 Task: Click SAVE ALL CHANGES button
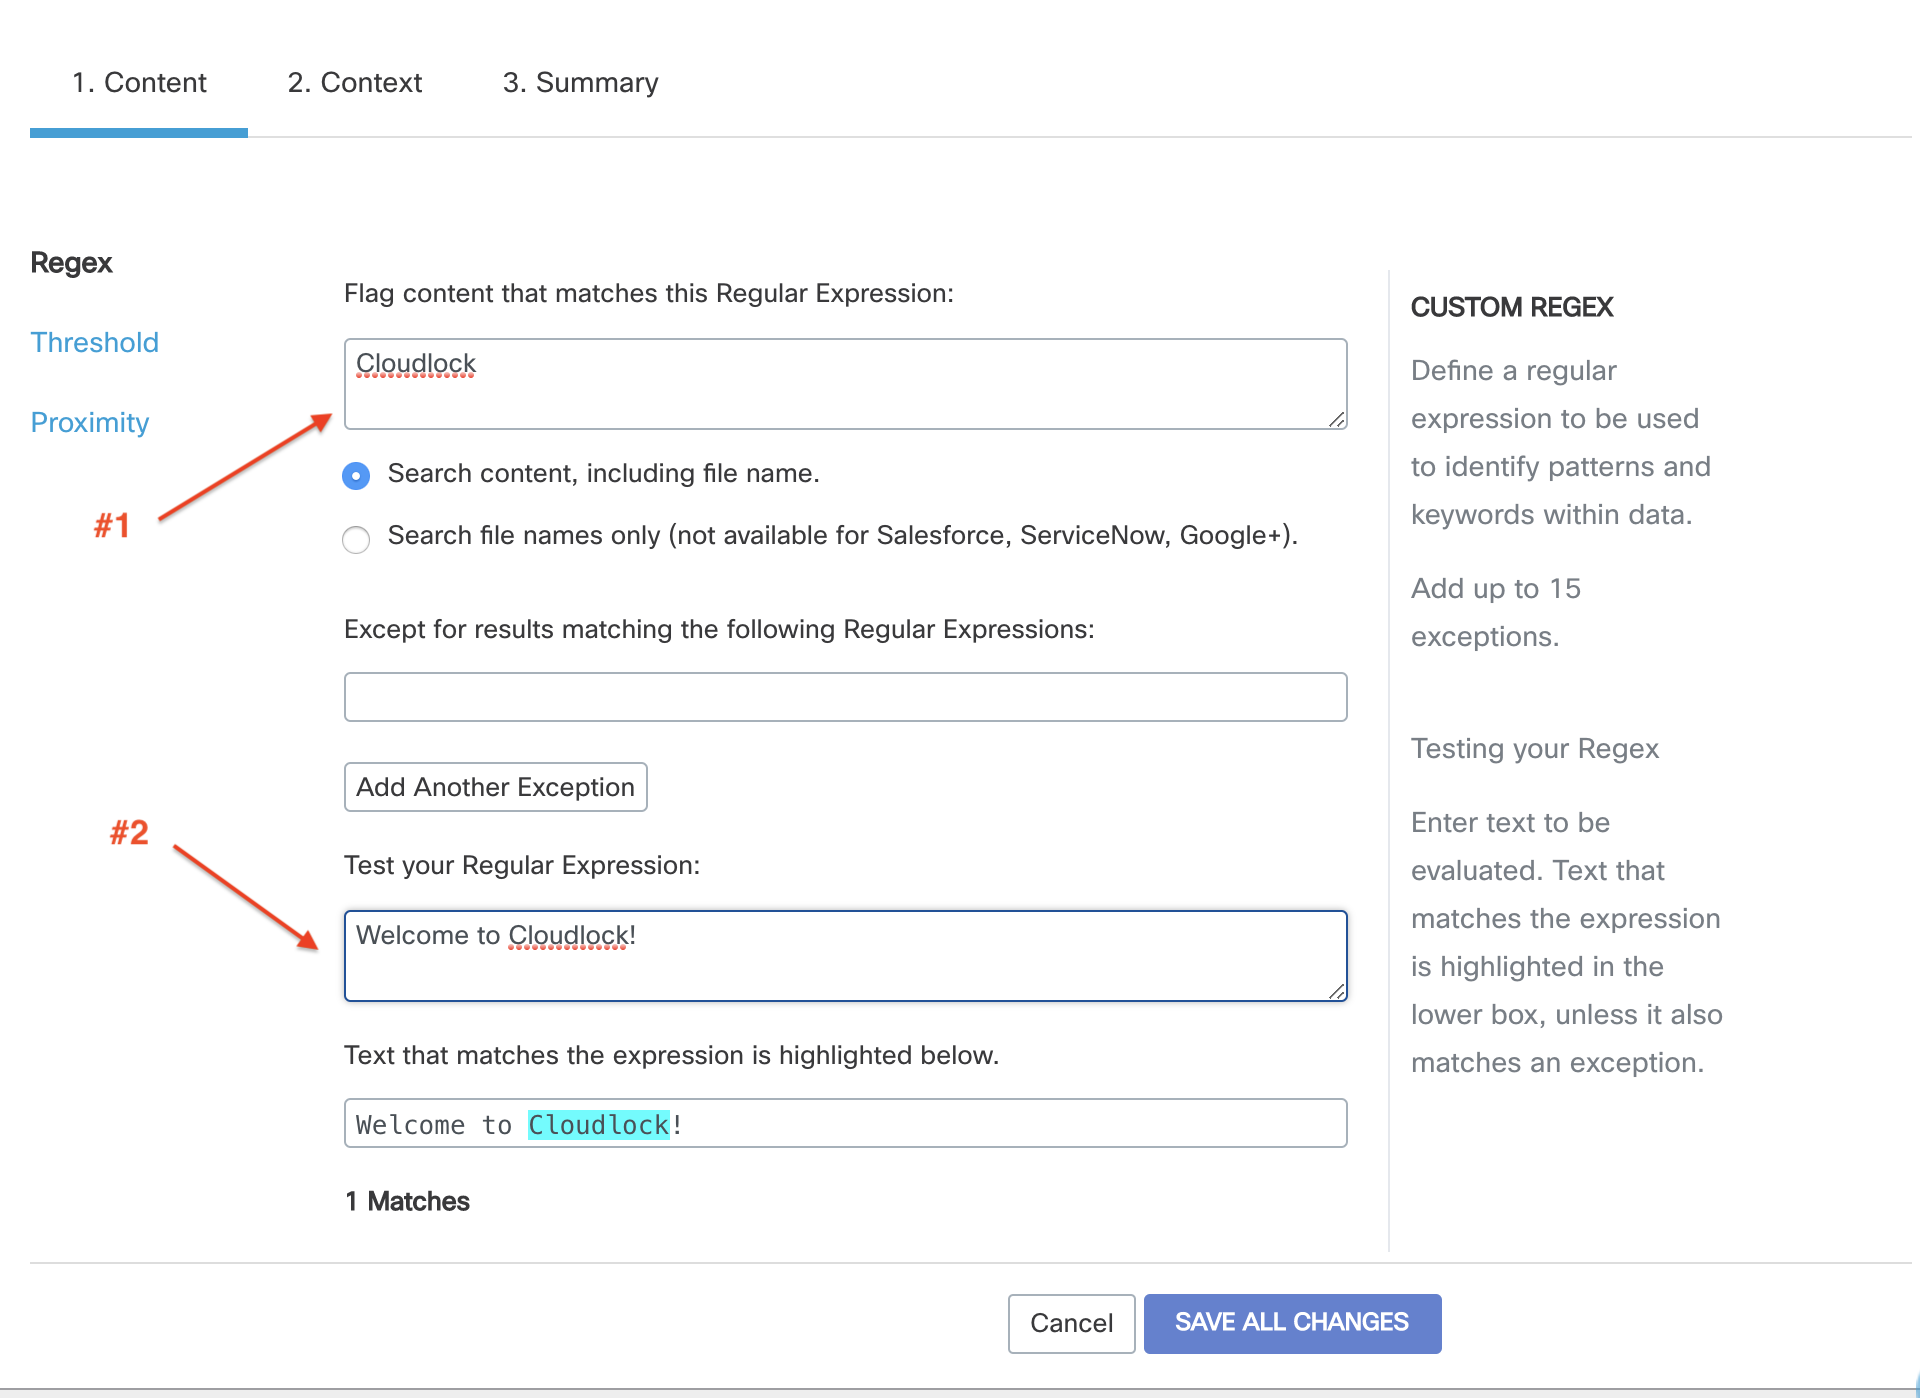pyautogui.click(x=1292, y=1323)
